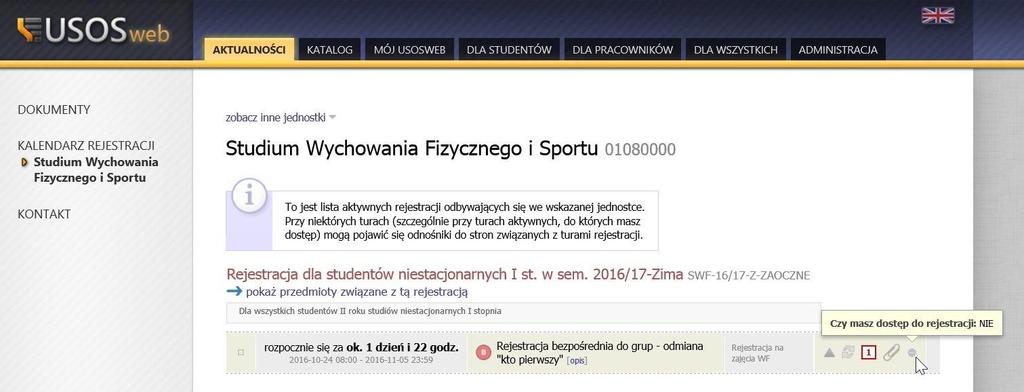Viewport: 1024px width, 392px height.
Task: Click the blue info icon
Action: click(x=249, y=196)
